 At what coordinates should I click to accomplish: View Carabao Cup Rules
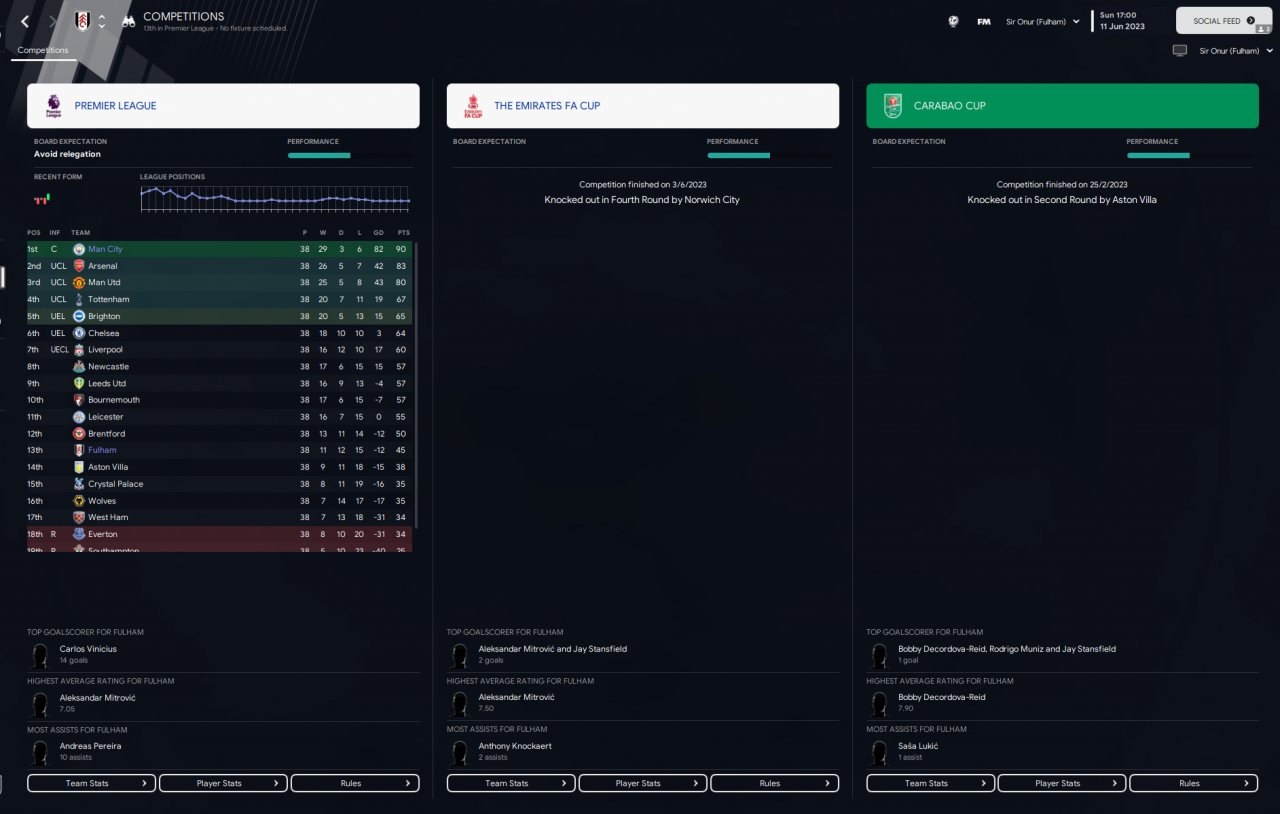(x=1194, y=783)
